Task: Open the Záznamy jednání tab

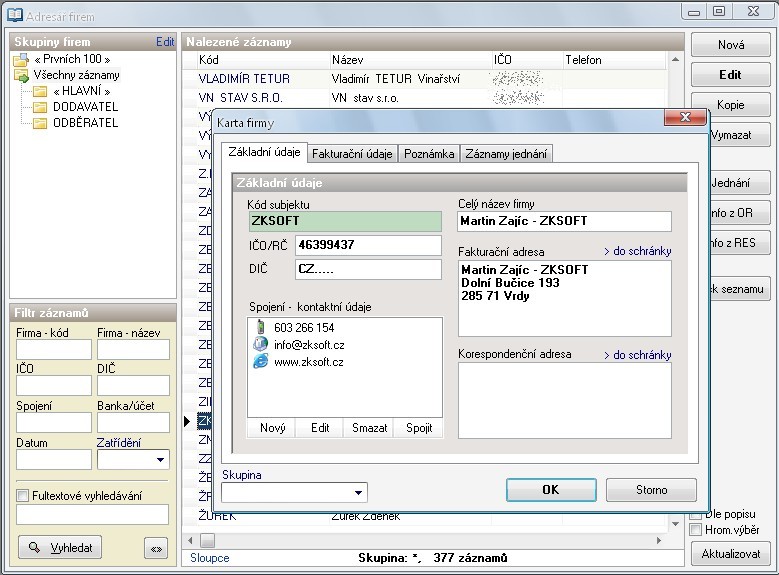Action: coord(507,153)
